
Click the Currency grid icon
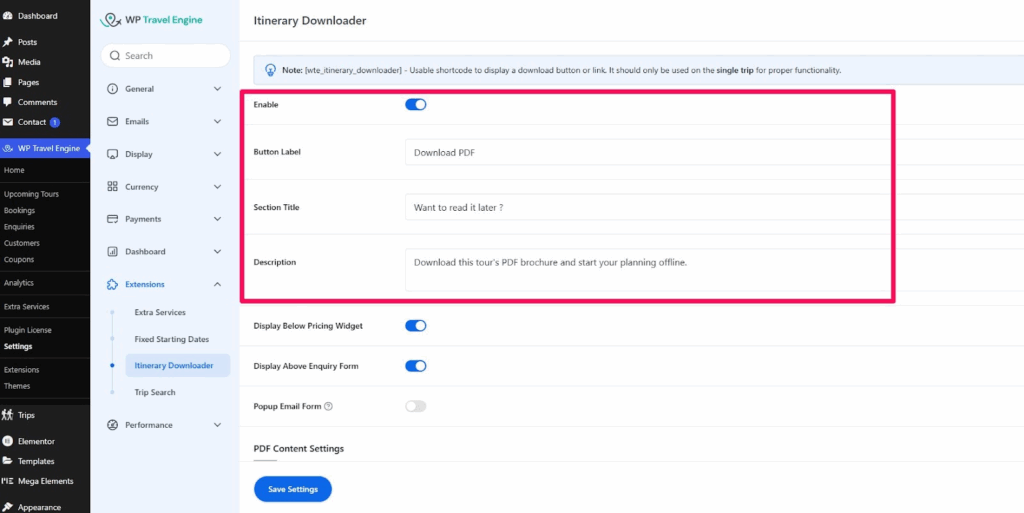coord(112,187)
